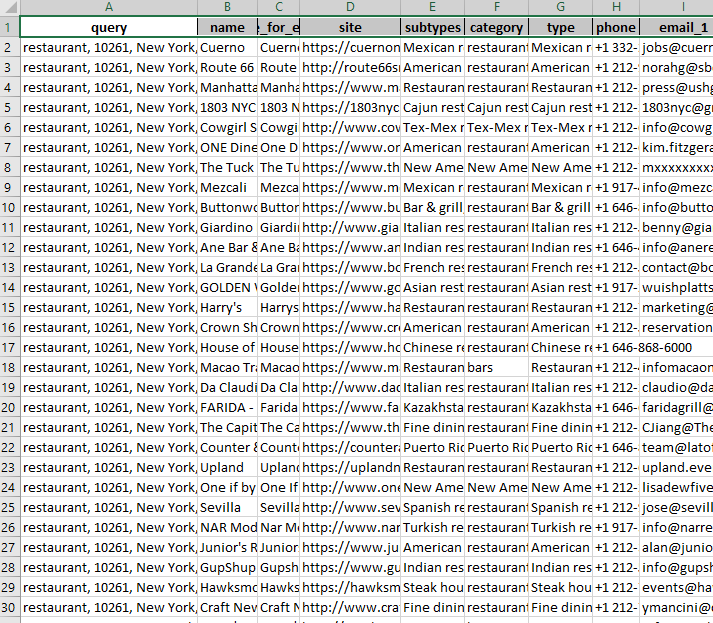Select the 'Kazakhsta' subtypes cell
This screenshot has height=623, width=713.
tap(432, 407)
